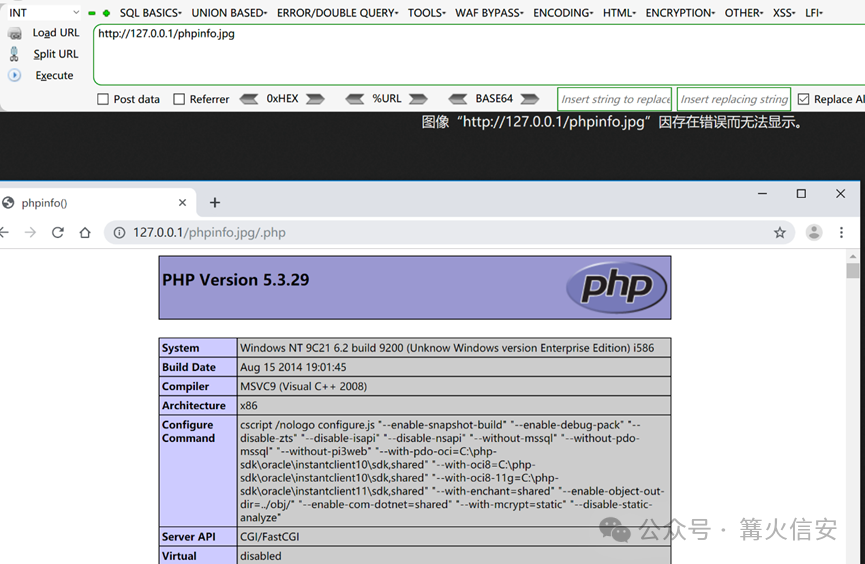Viewport: 865px width, 564px height.
Task: Open the OTHER menu
Action: 744,13
